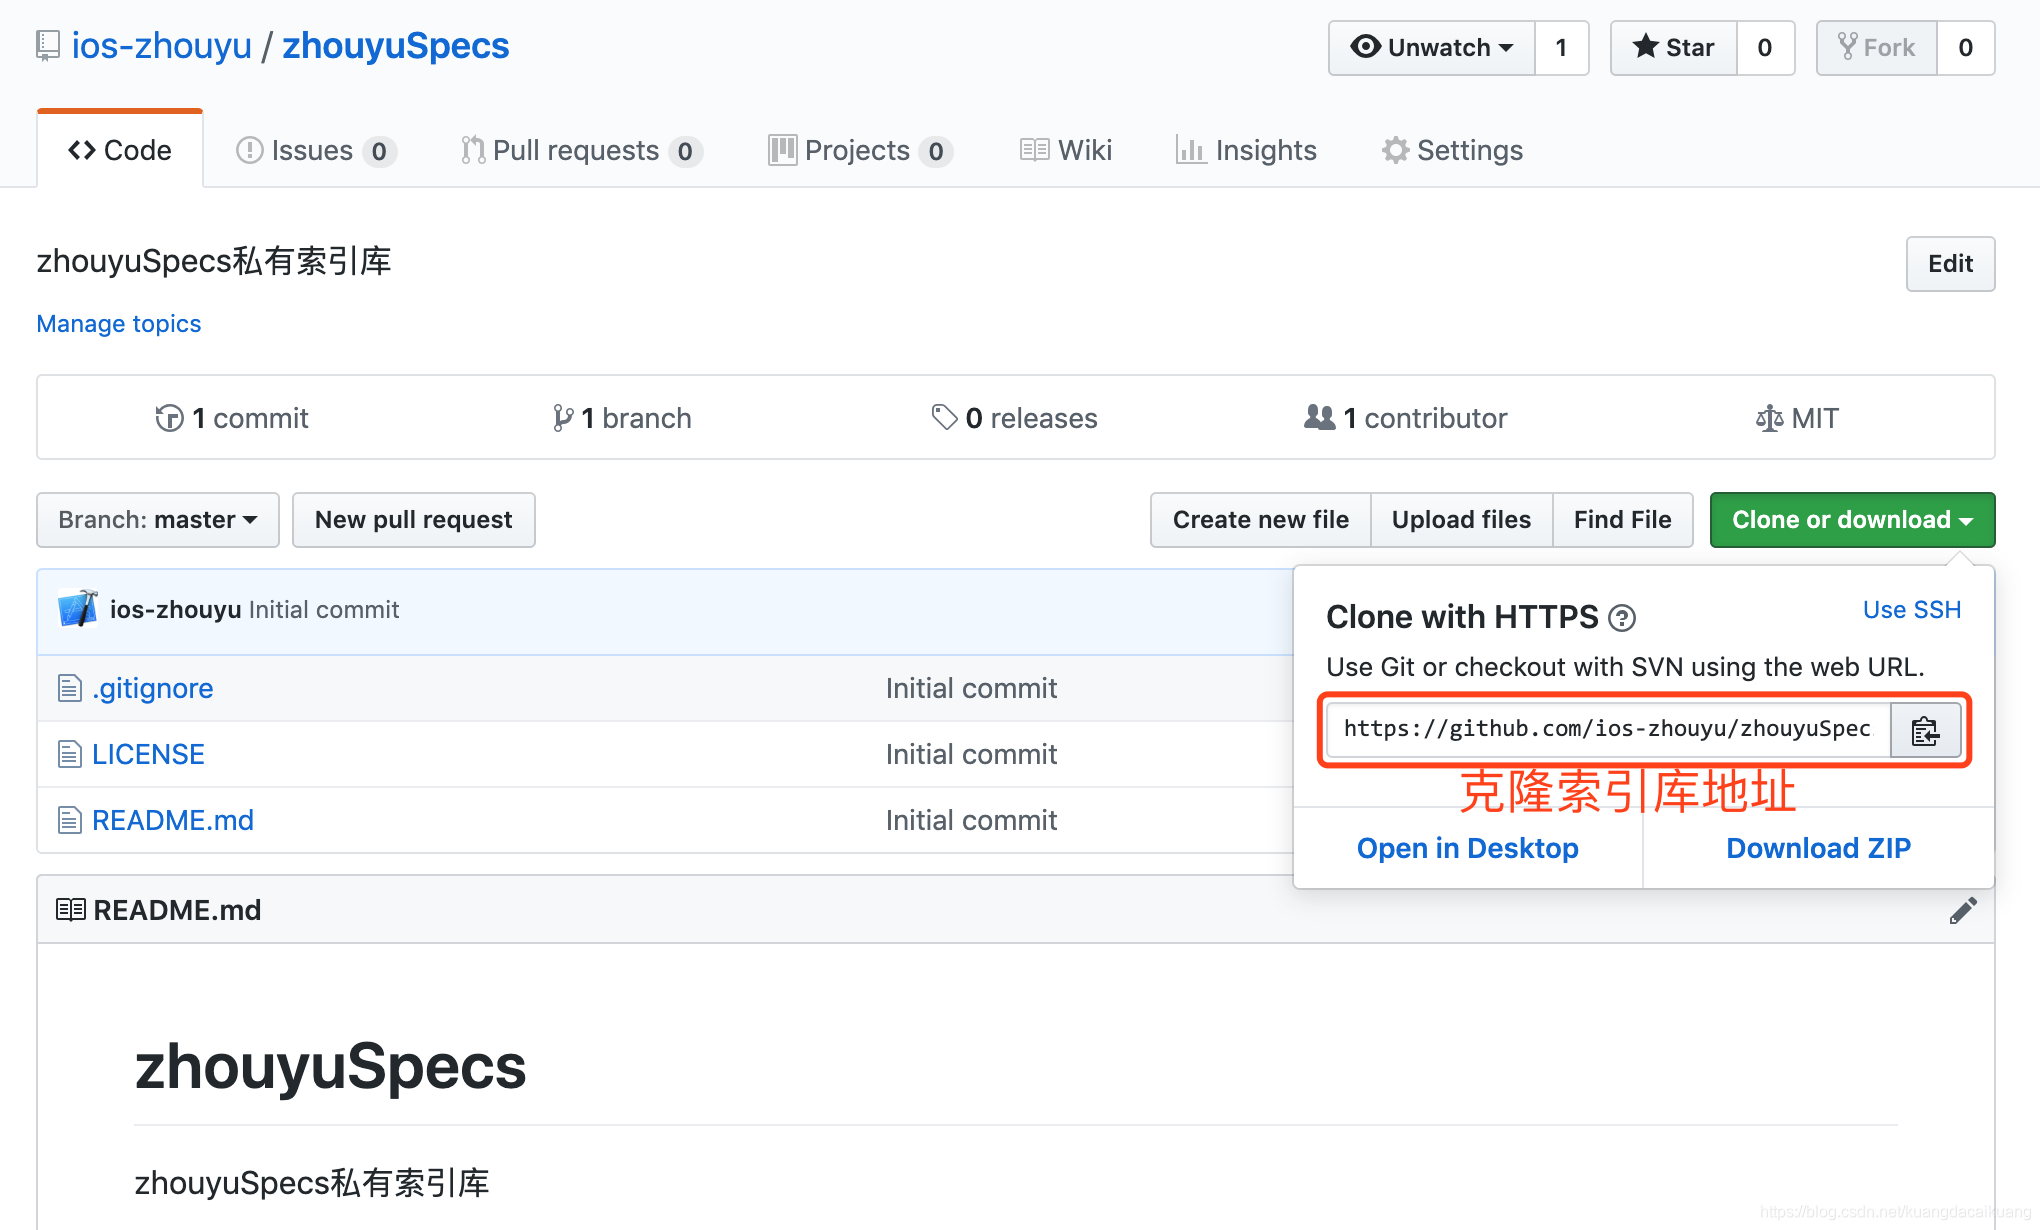
Task: Click the ios-zhouyu avatar thumbnail in the commit row
Action: [78, 609]
